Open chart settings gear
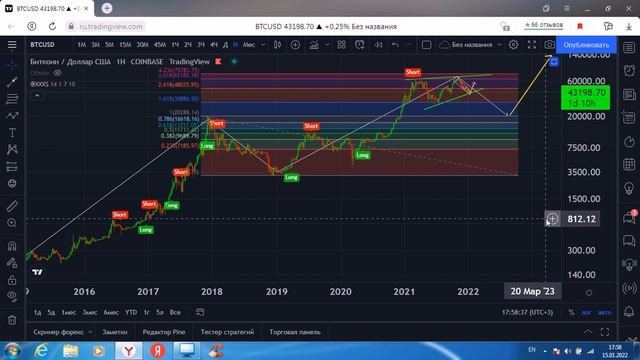The image size is (640, 360). pos(513,45)
